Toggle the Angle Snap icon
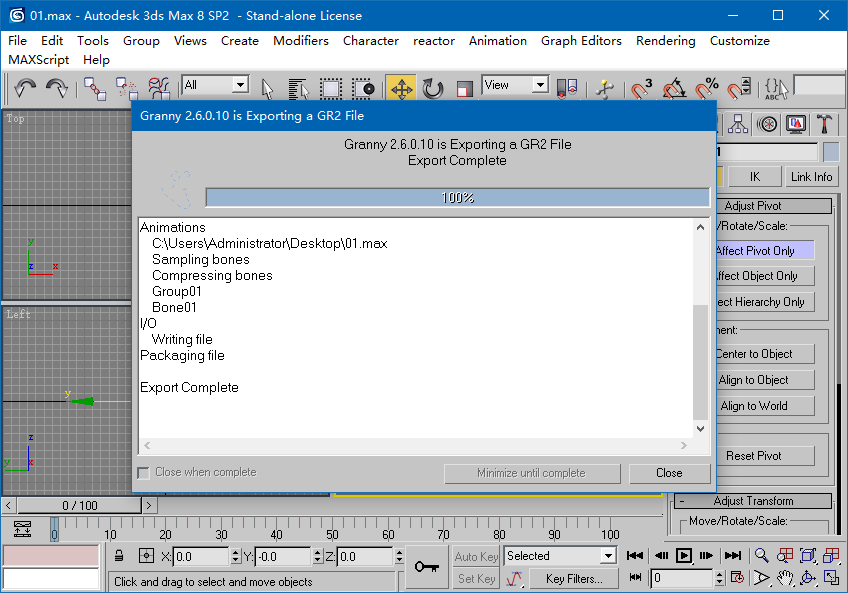Screen dimensions: 848x593 pyautogui.click(x=674, y=88)
